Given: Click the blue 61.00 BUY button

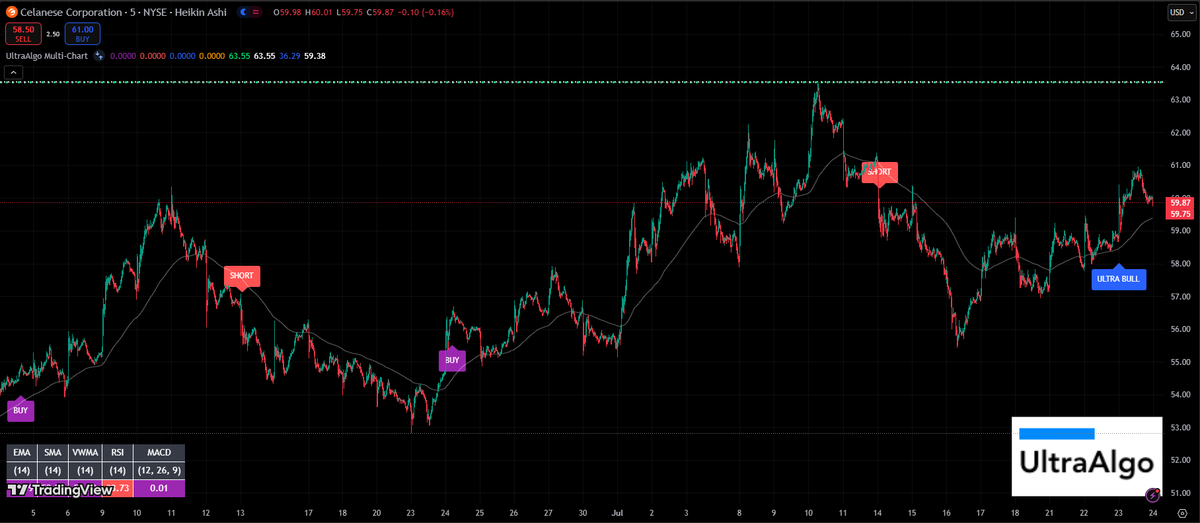Looking at the screenshot, I should (x=81, y=34).
